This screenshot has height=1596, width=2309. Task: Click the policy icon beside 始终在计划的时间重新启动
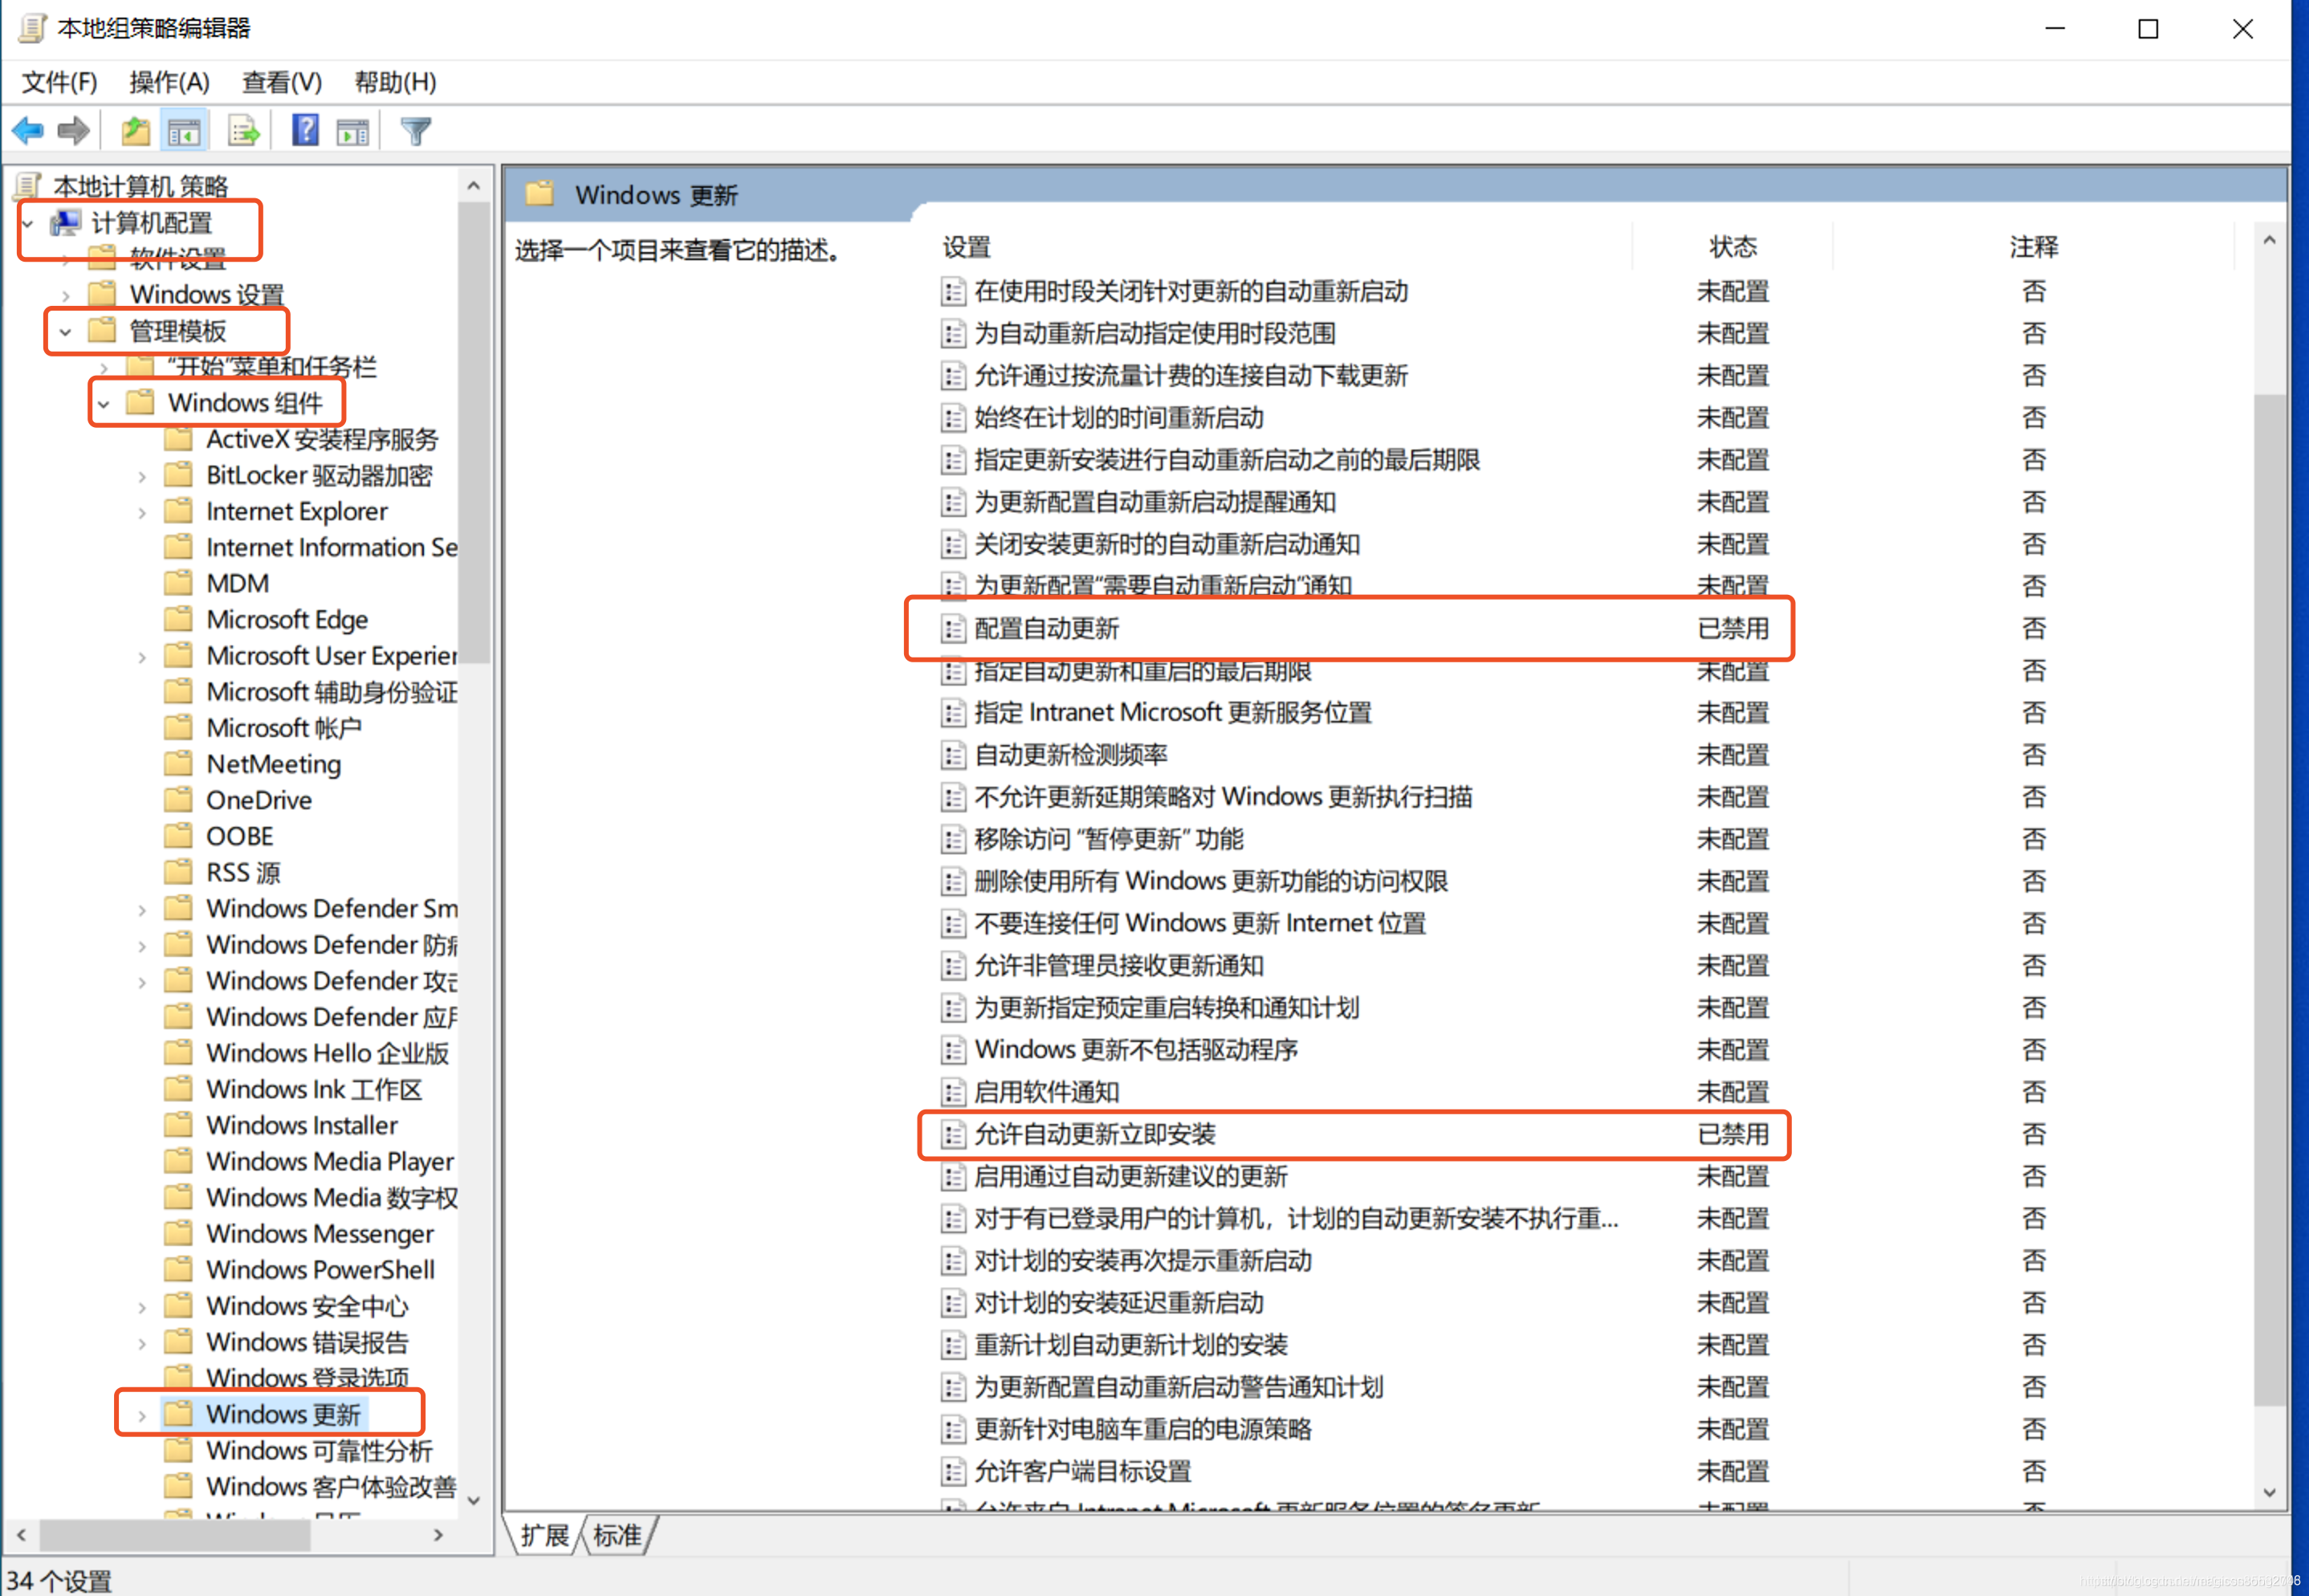pos(953,418)
